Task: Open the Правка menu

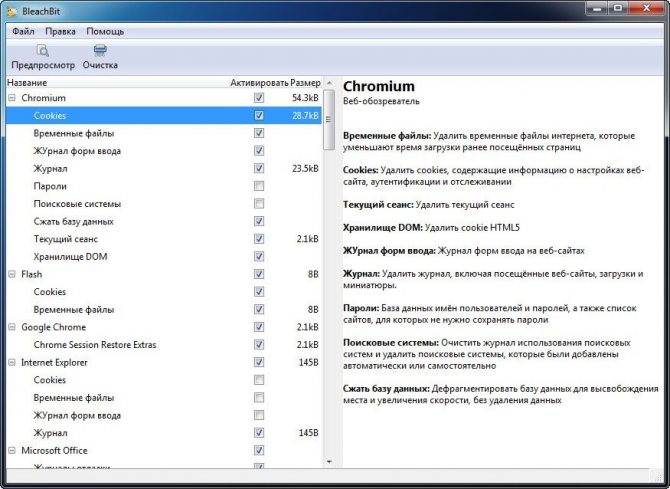Action: point(60,31)
